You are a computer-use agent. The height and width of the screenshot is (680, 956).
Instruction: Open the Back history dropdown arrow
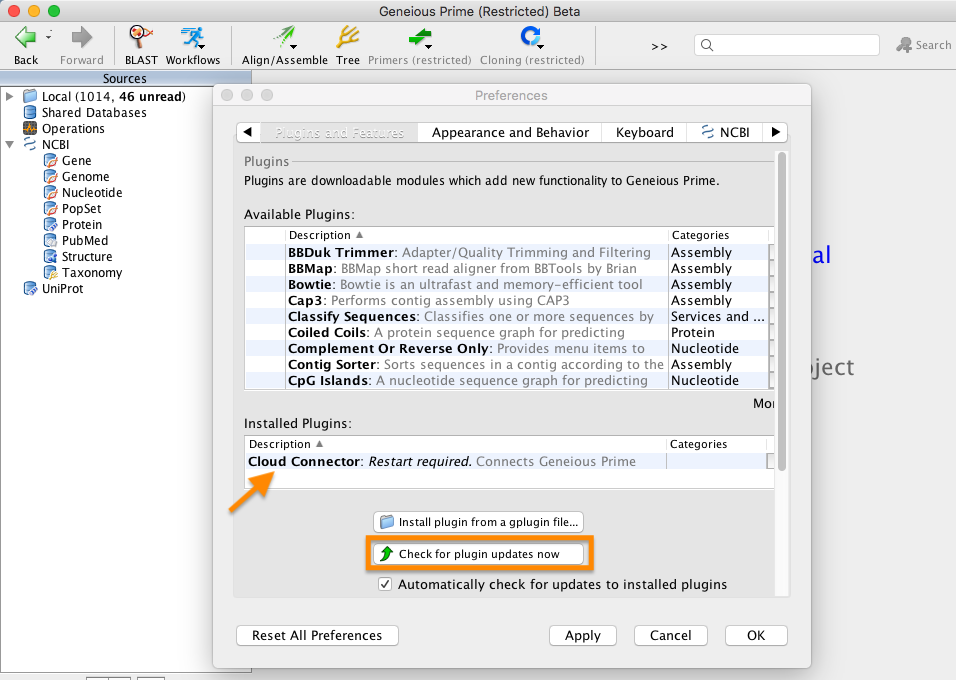[48, 37]
